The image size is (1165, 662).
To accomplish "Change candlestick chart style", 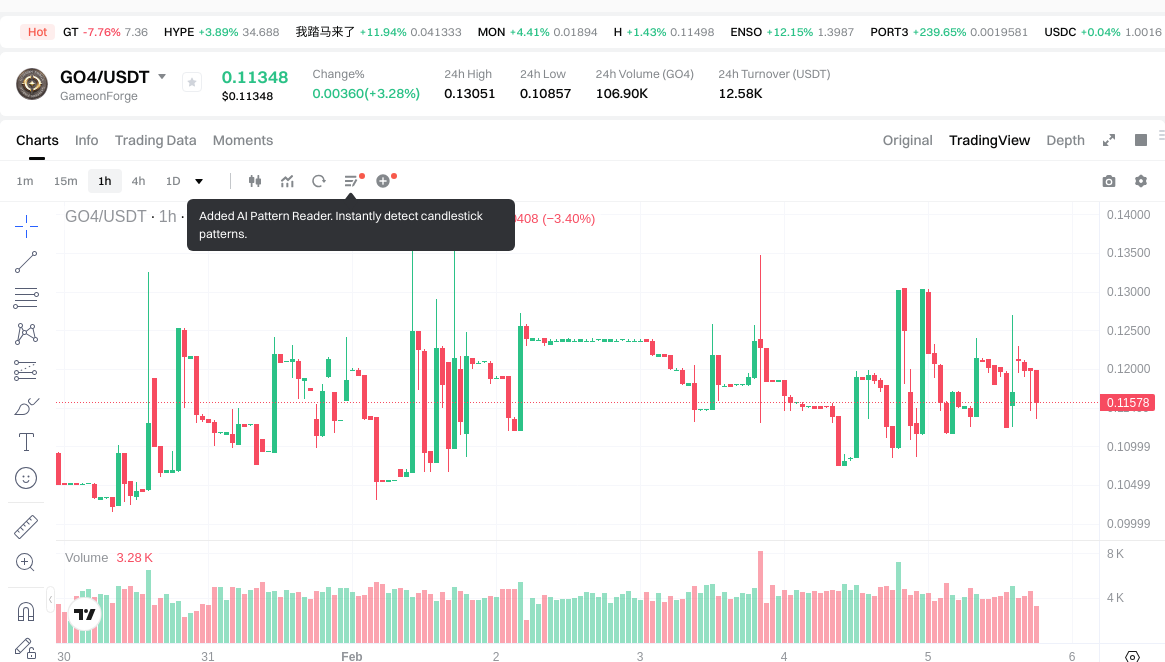I will [x=254, y=181].
